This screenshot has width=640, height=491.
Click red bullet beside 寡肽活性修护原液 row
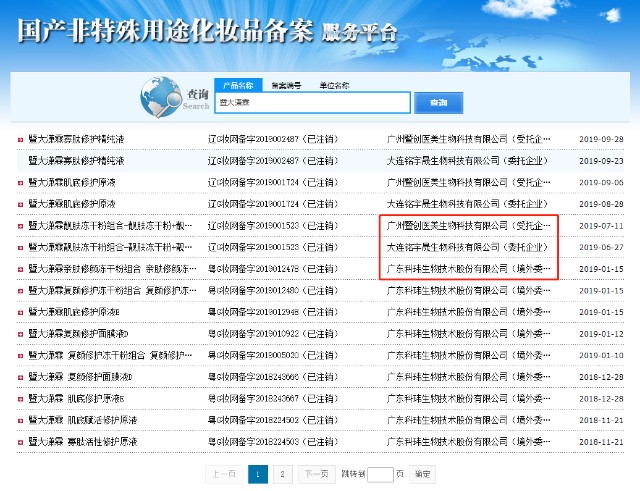click(20, 442)
